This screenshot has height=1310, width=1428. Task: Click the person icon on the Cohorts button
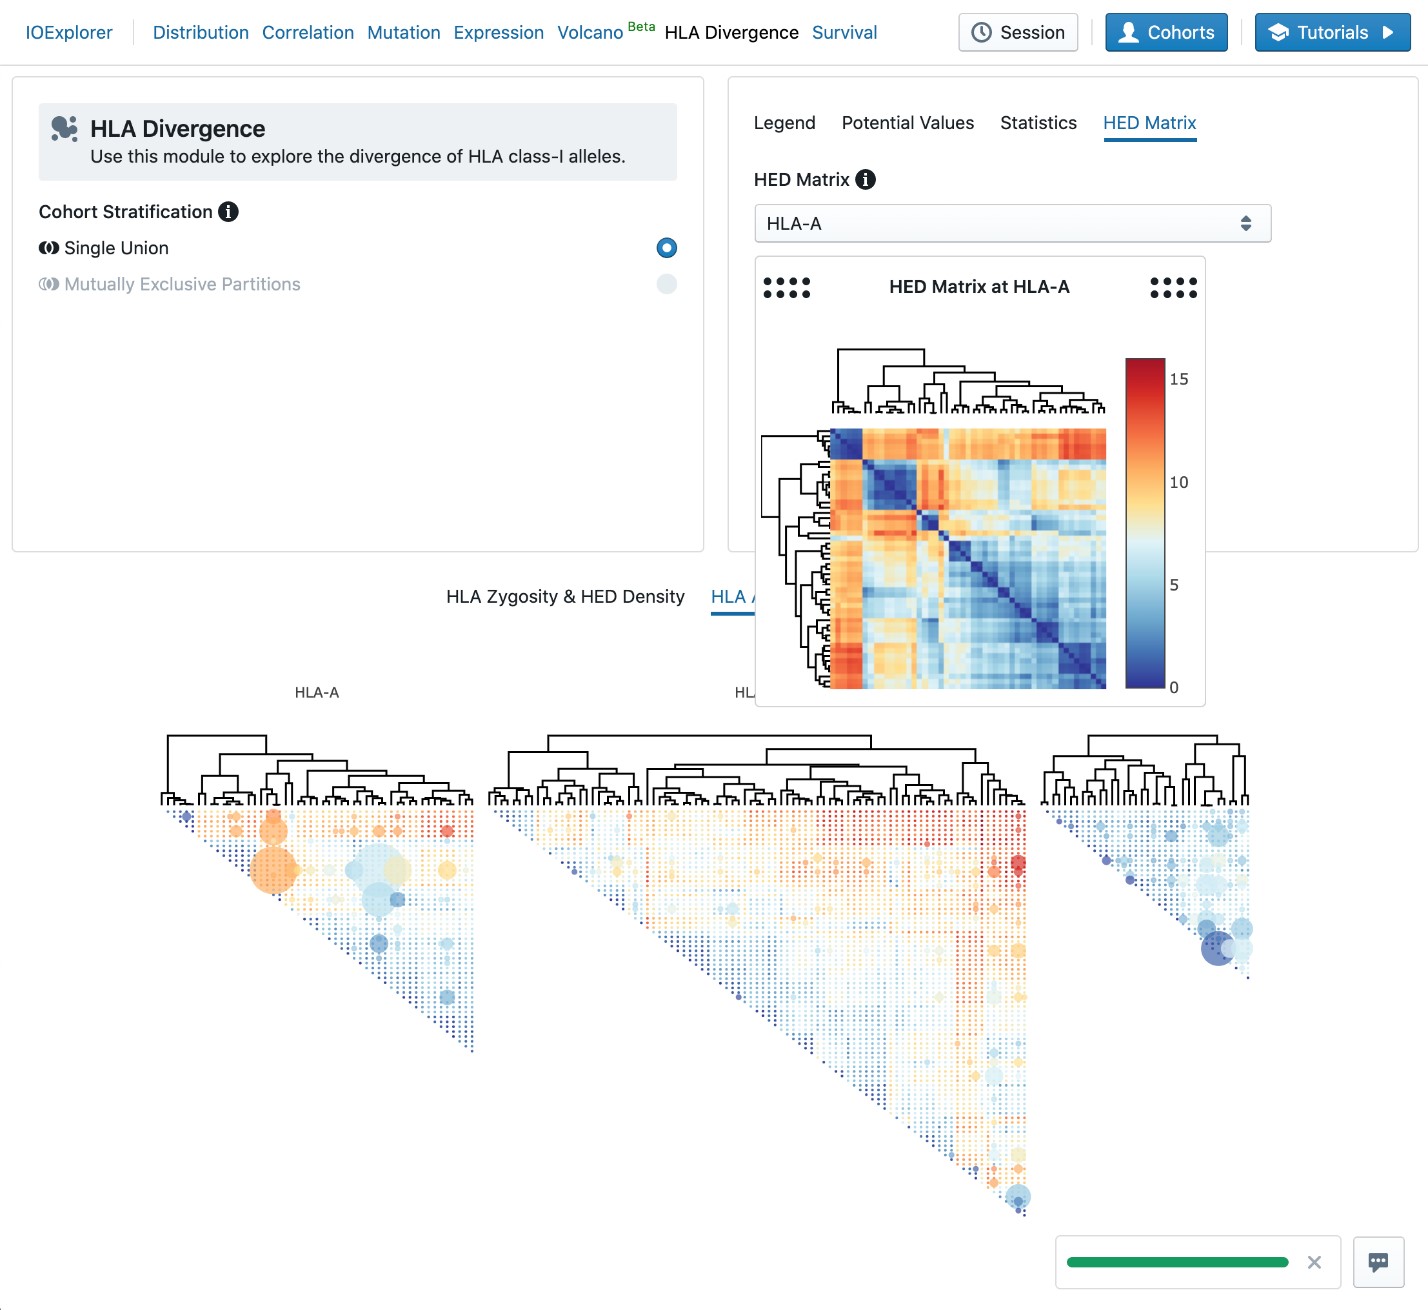point(1131,32)
